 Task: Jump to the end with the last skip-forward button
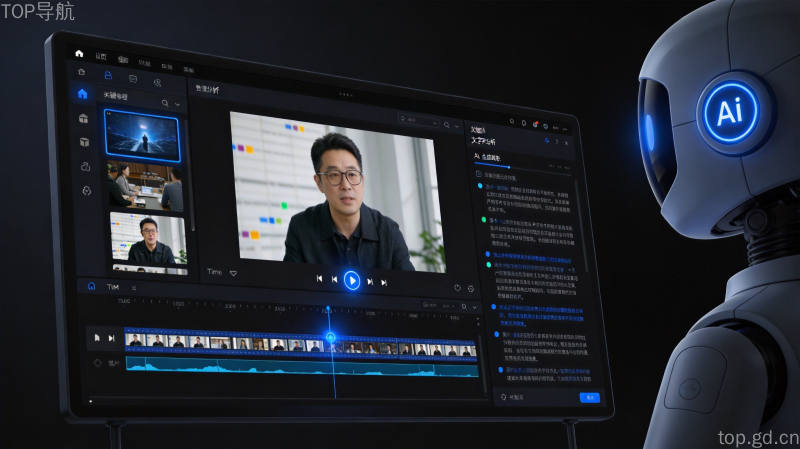[384, 283]
